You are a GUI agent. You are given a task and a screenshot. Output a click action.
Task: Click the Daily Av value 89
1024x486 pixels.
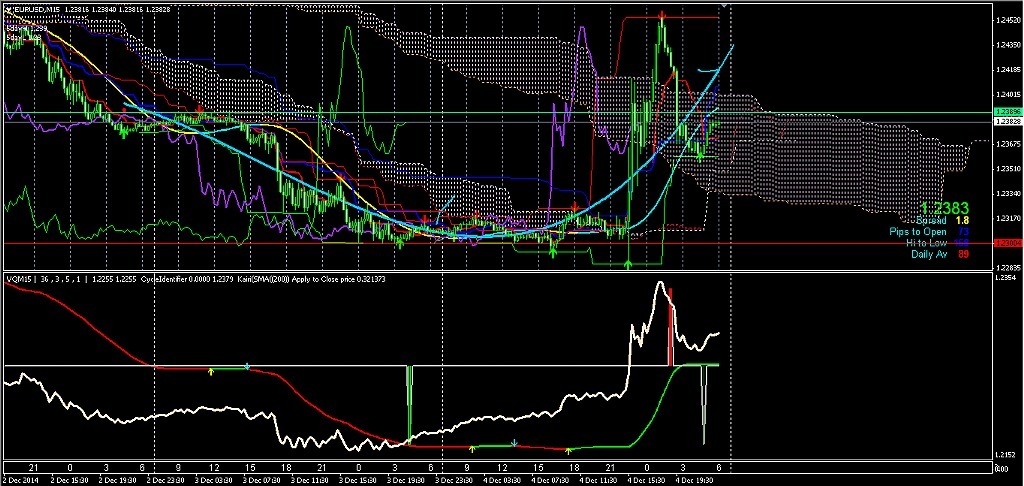pos(963,254)
